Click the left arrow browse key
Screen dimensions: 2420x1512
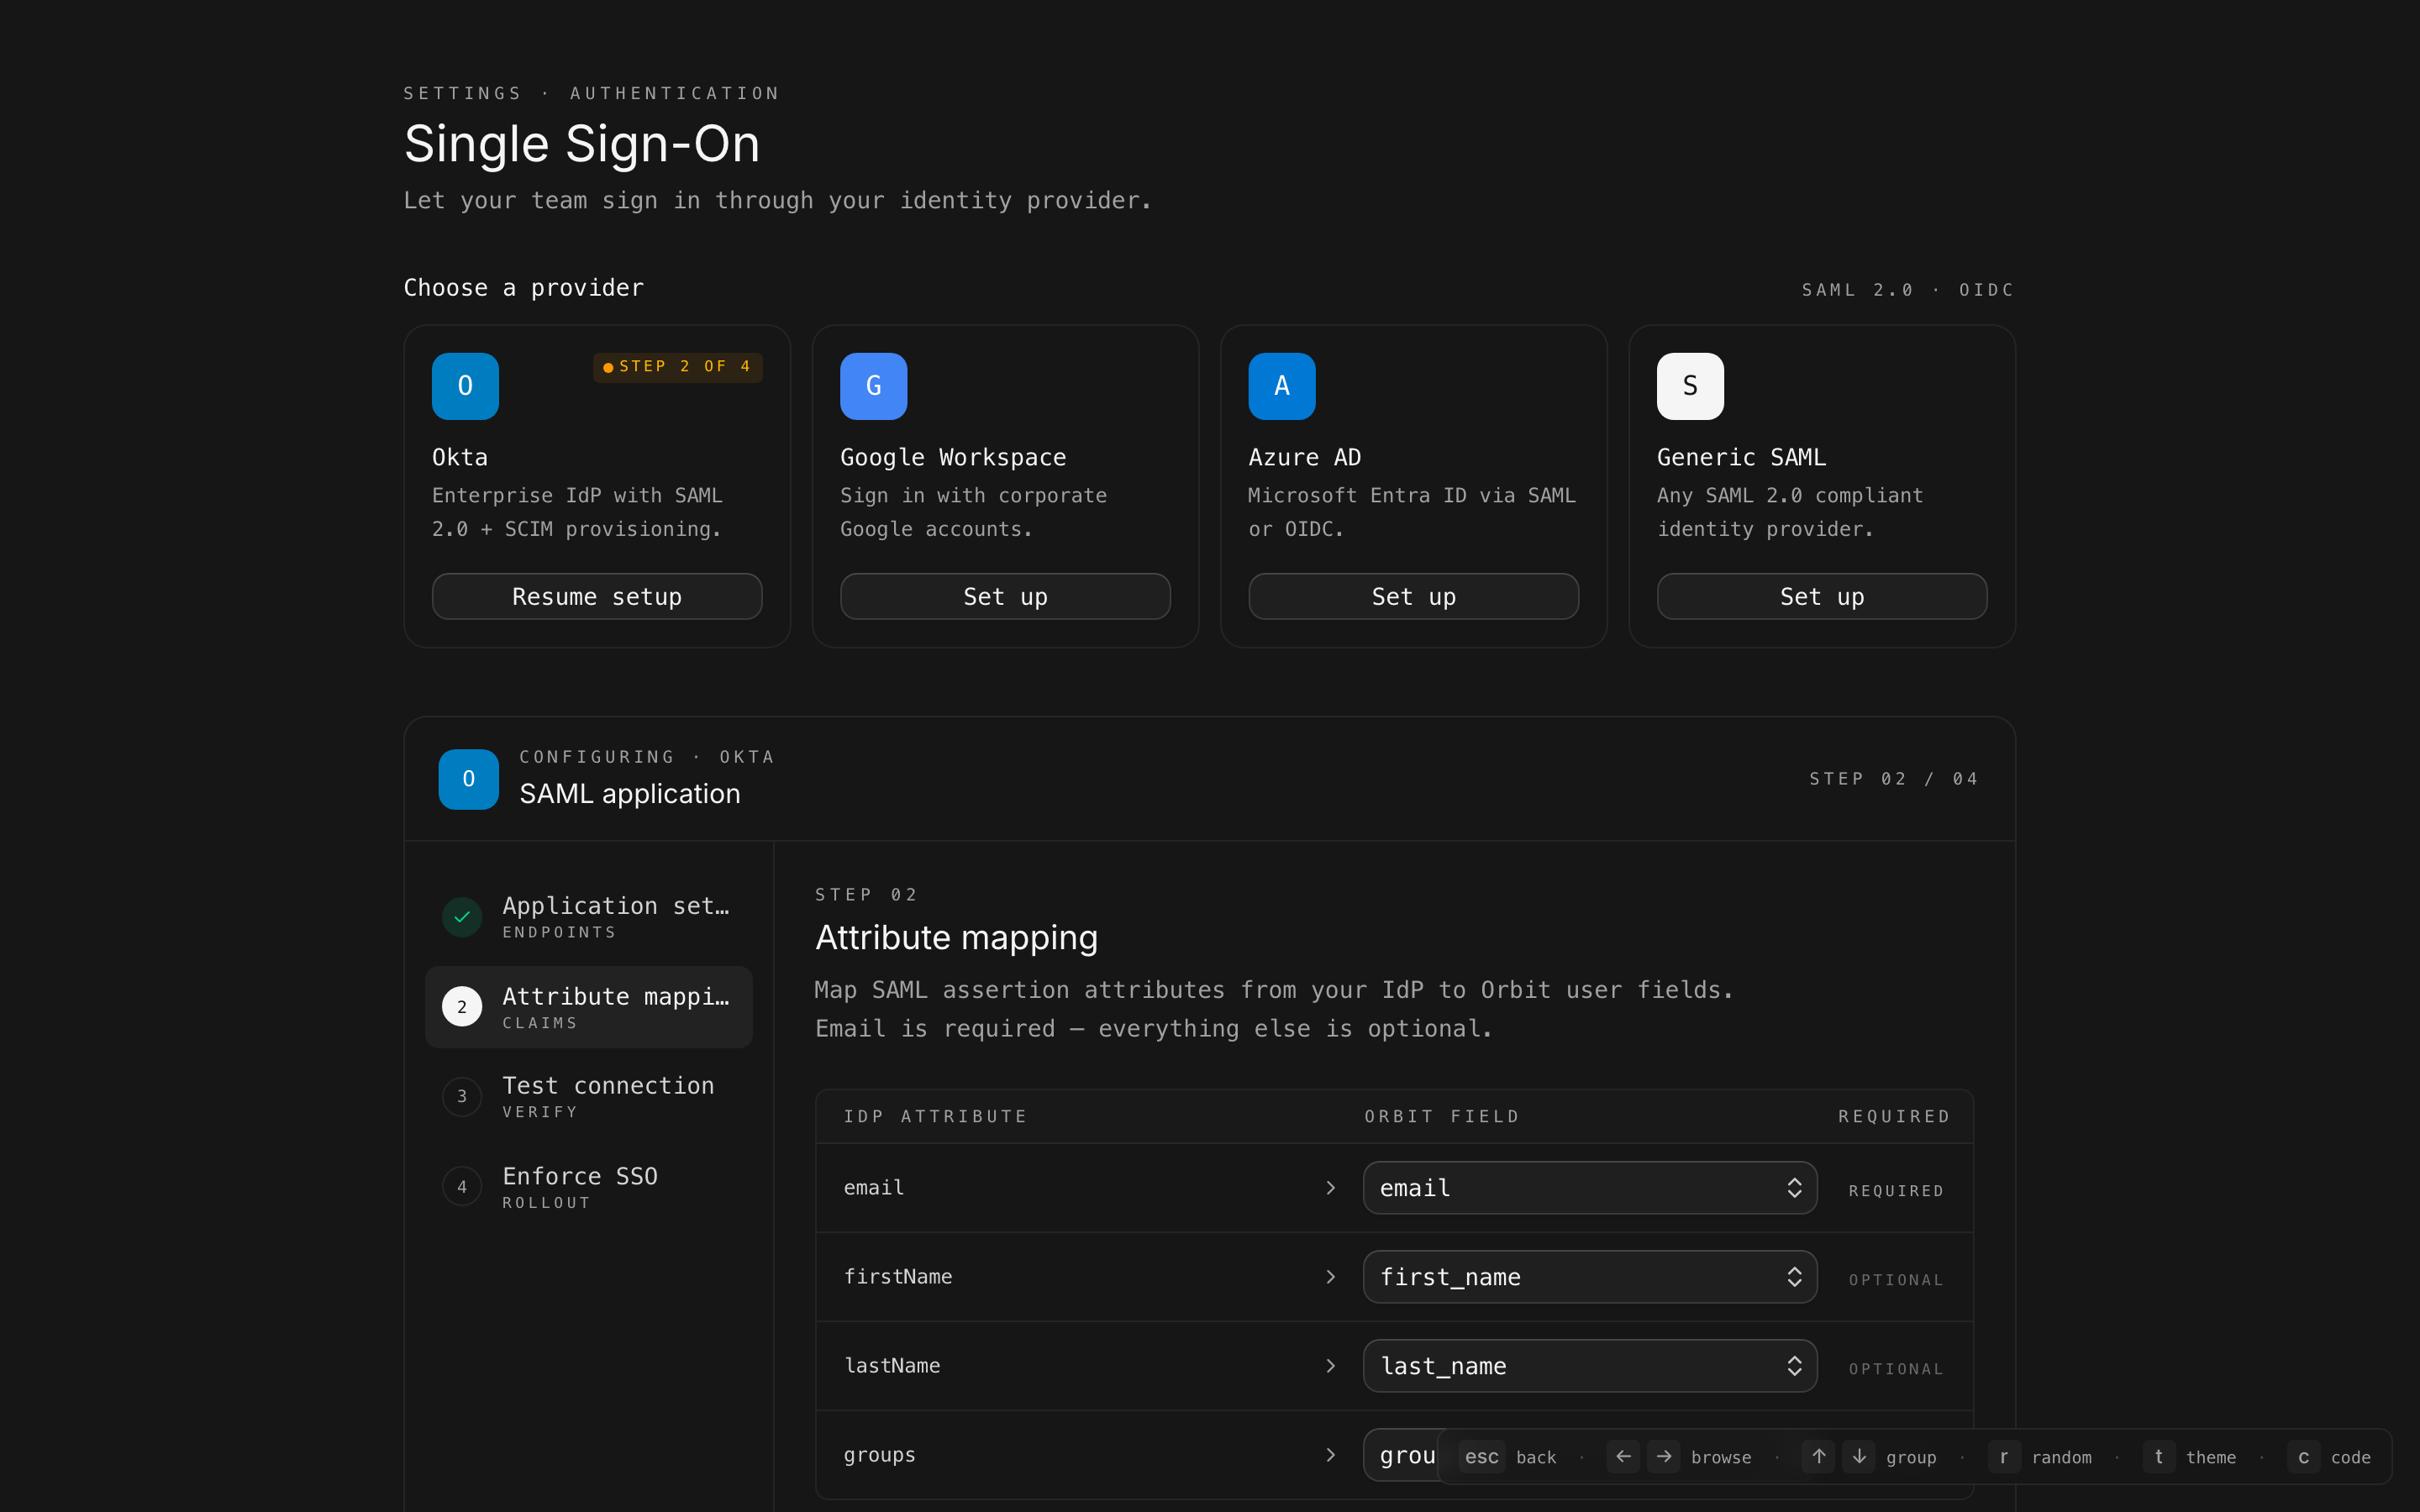tap(1623, 1456)
